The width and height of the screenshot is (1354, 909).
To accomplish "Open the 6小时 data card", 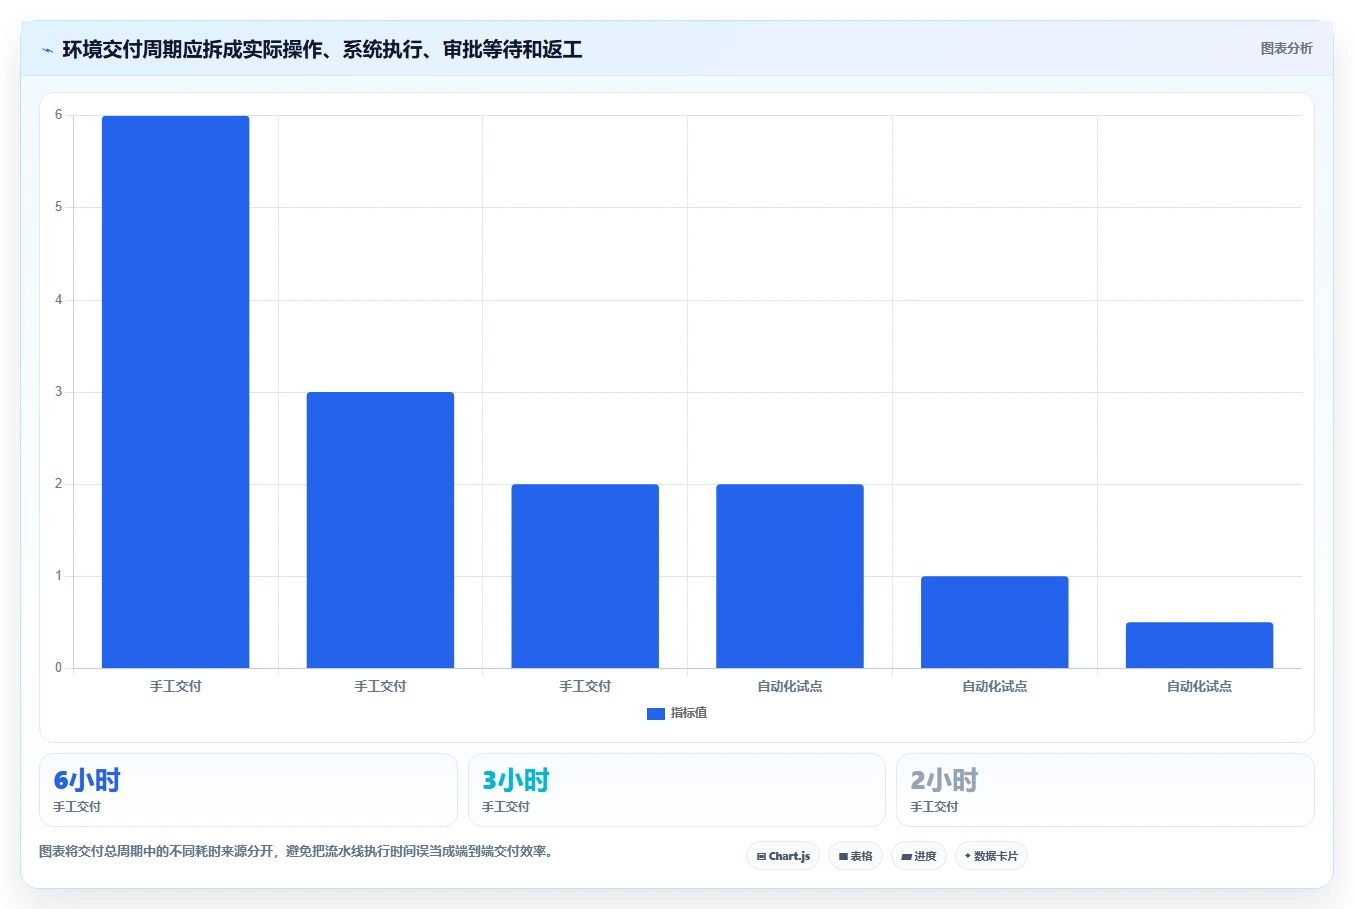I will 248,790.
